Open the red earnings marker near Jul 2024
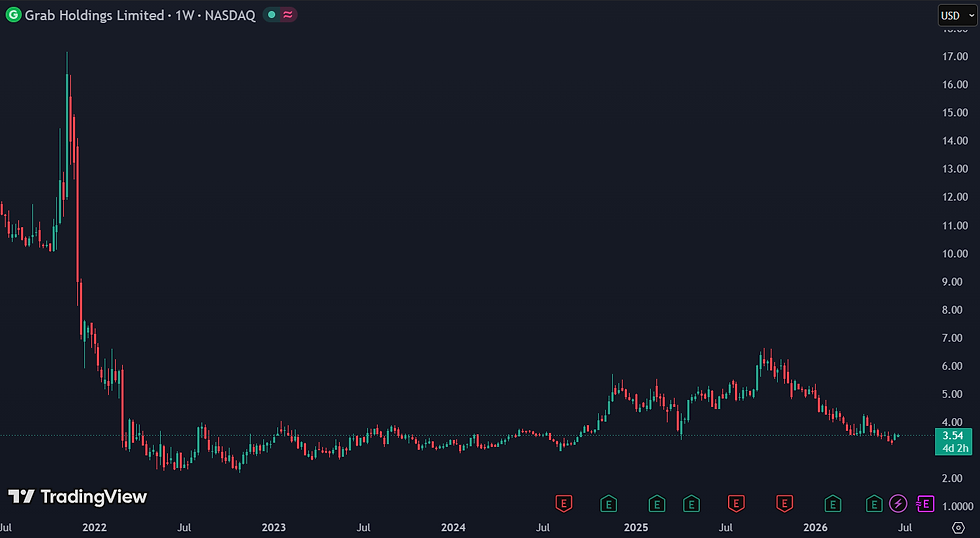The width and height of the screenshot is (980, 538). click(564, 503)
